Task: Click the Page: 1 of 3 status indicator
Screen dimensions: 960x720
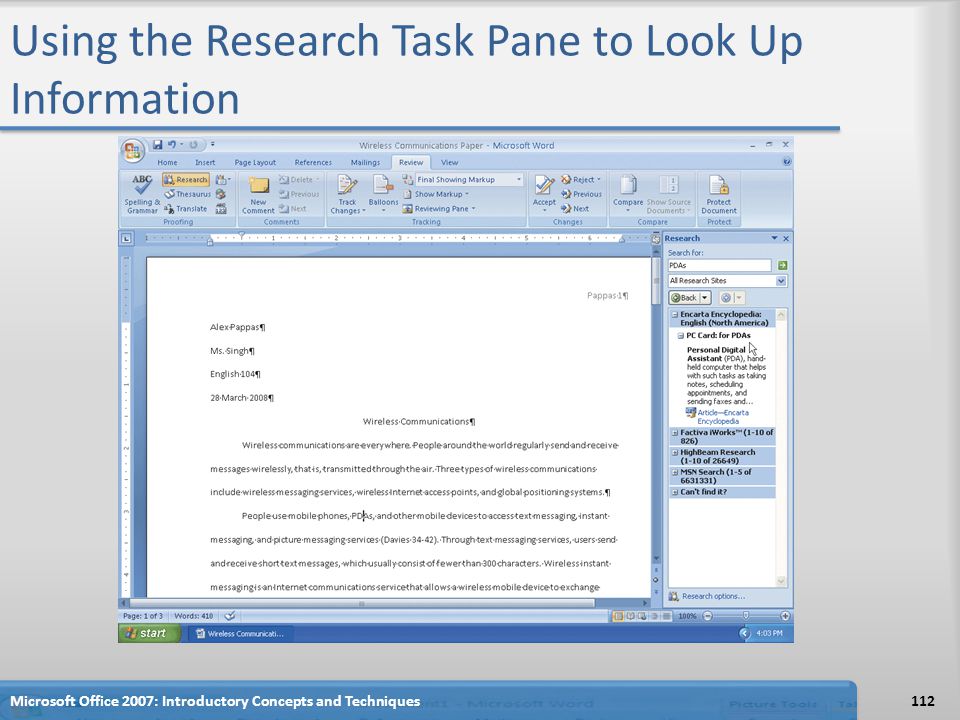Action: (x=143, y=616)
